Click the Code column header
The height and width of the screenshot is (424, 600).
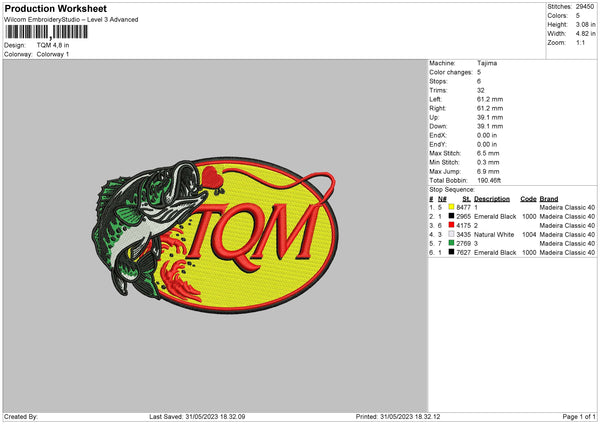tap(528, 199)
